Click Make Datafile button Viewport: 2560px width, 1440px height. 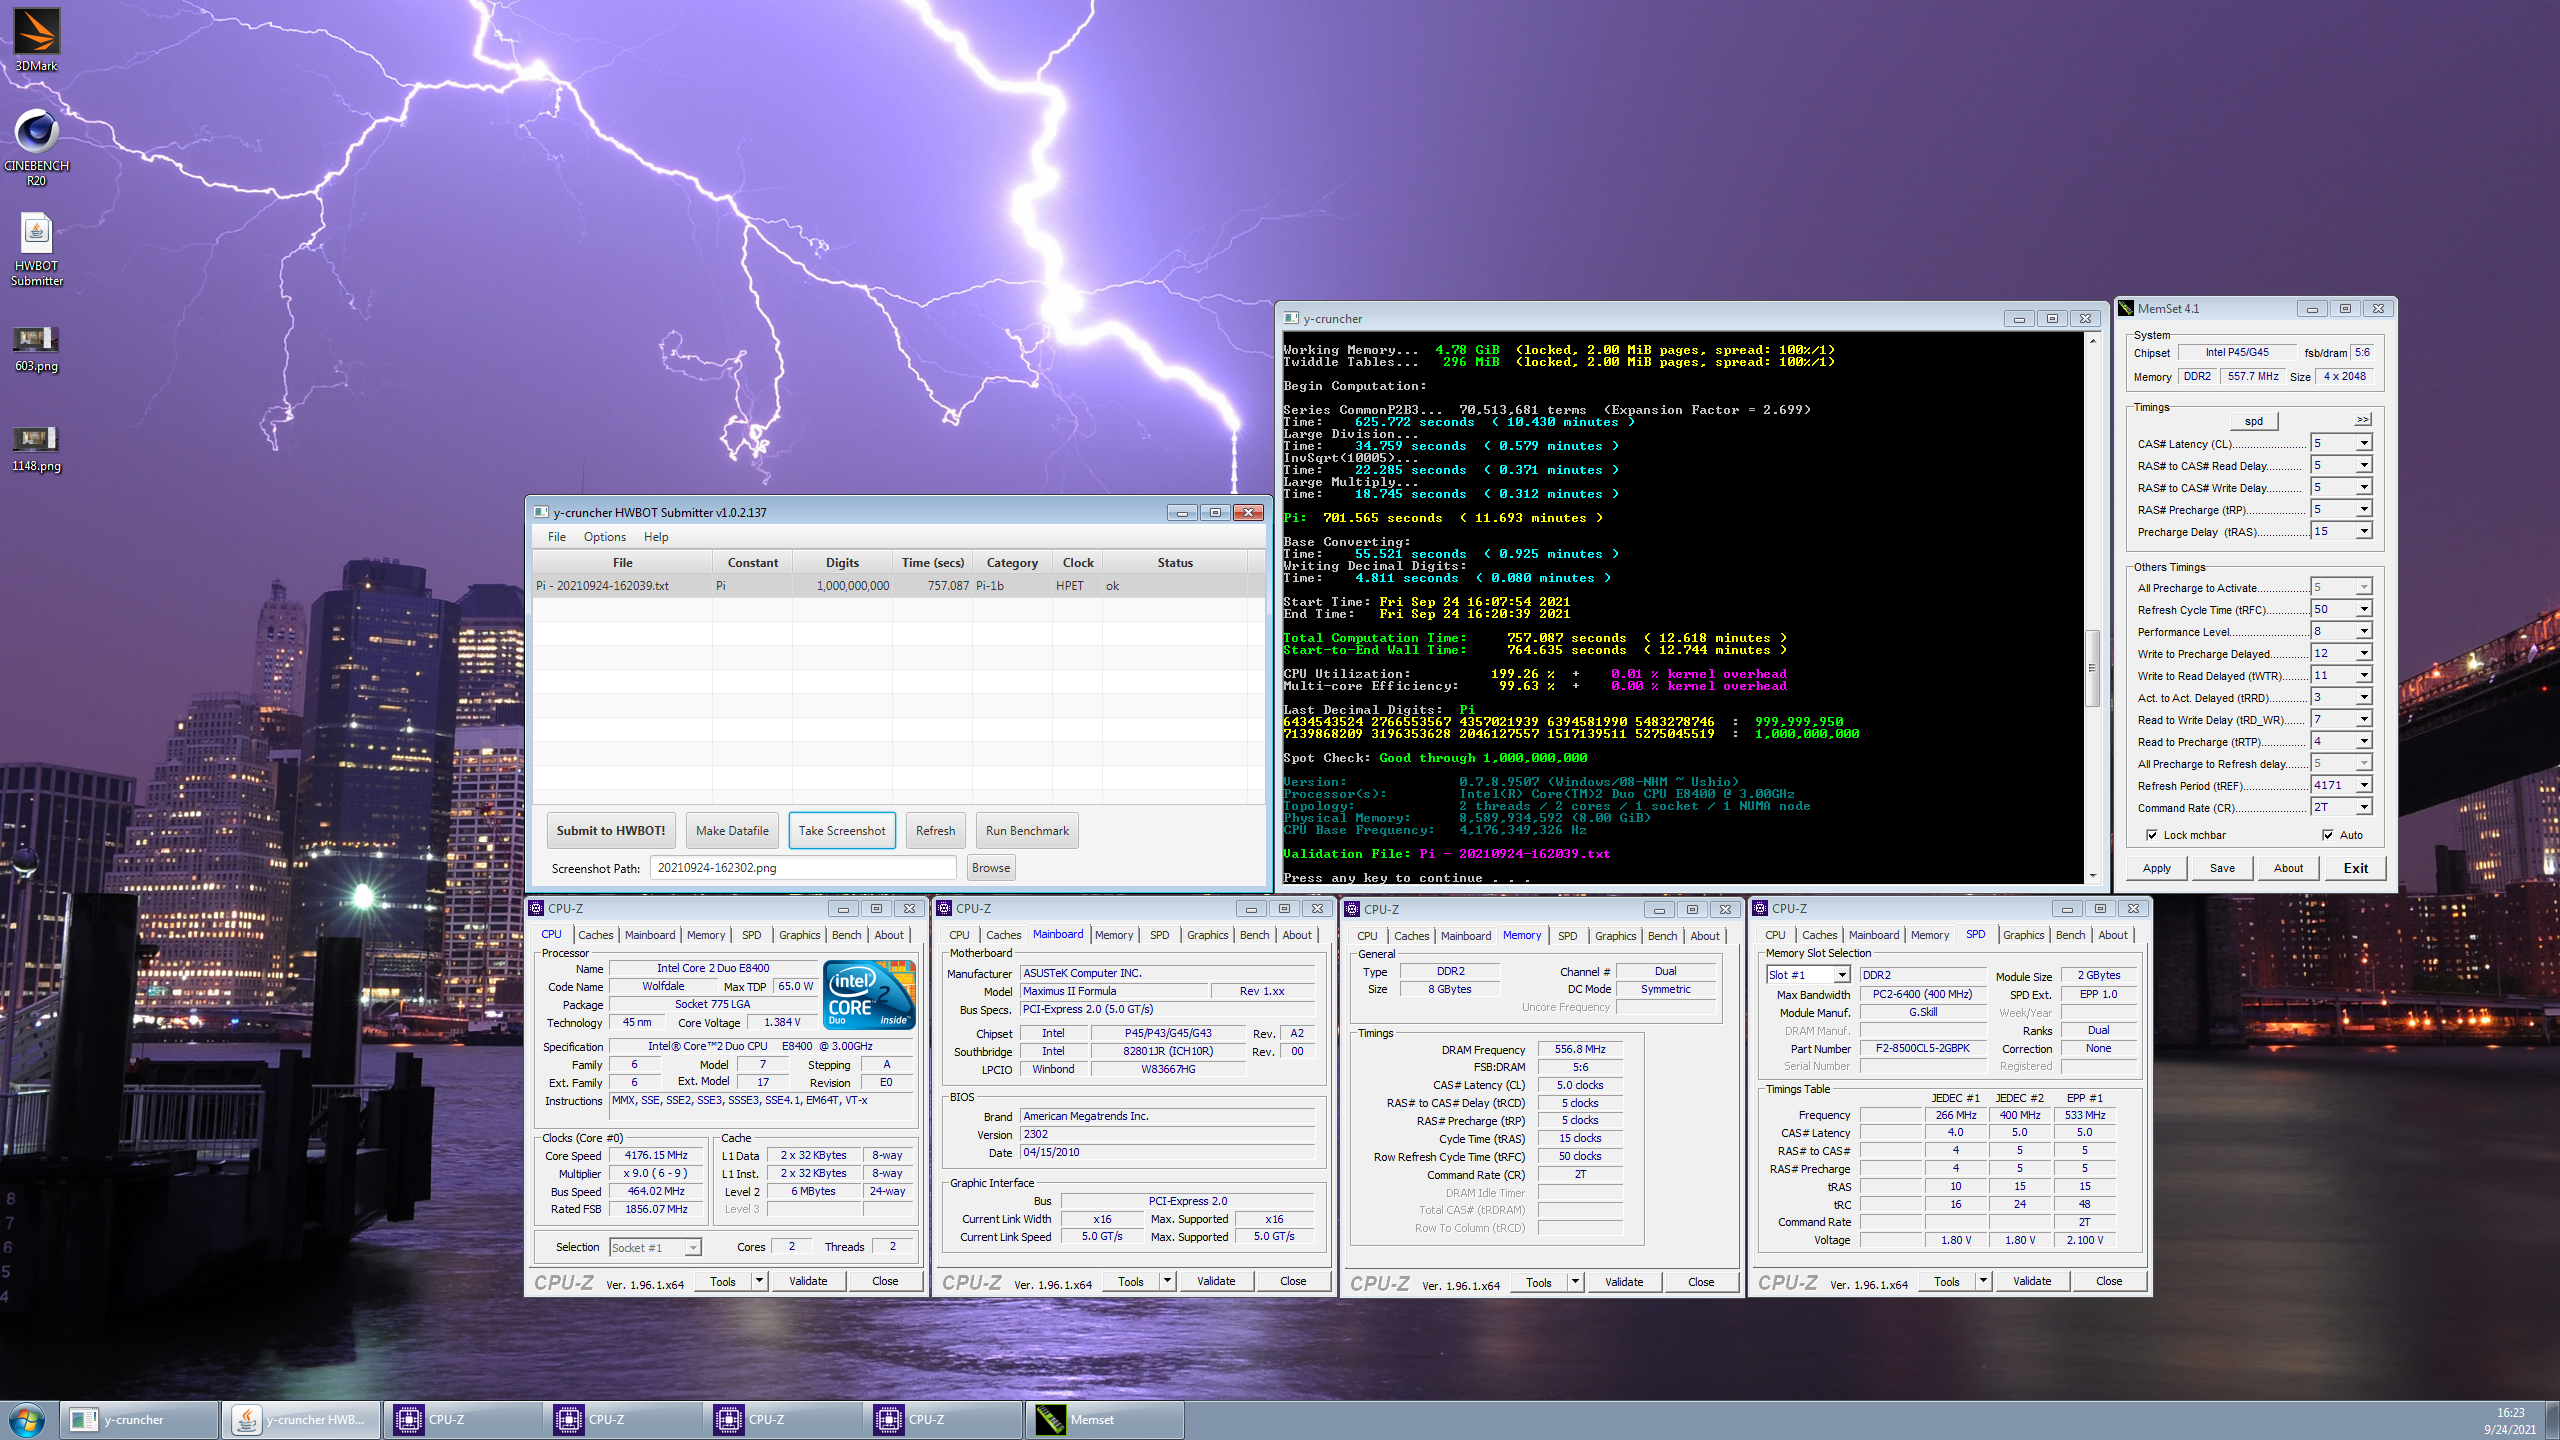click(x=732, y=831)
